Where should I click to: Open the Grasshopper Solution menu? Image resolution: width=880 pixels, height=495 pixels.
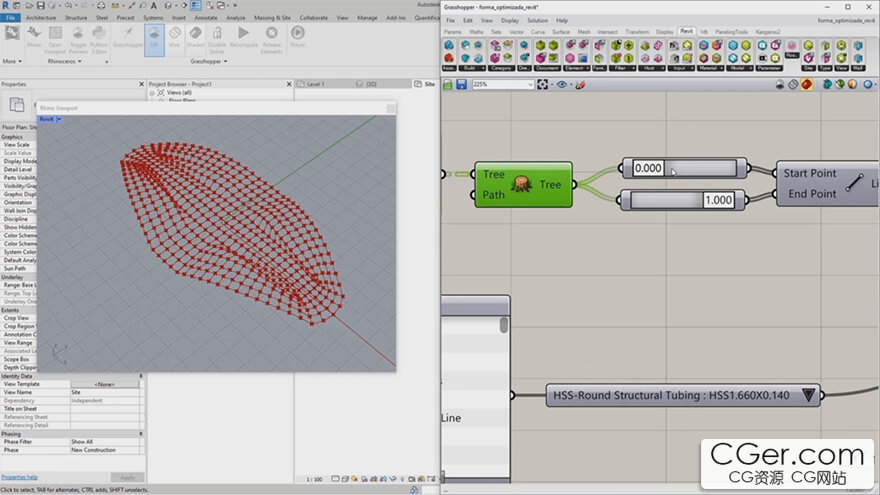[x=537, y=20]
